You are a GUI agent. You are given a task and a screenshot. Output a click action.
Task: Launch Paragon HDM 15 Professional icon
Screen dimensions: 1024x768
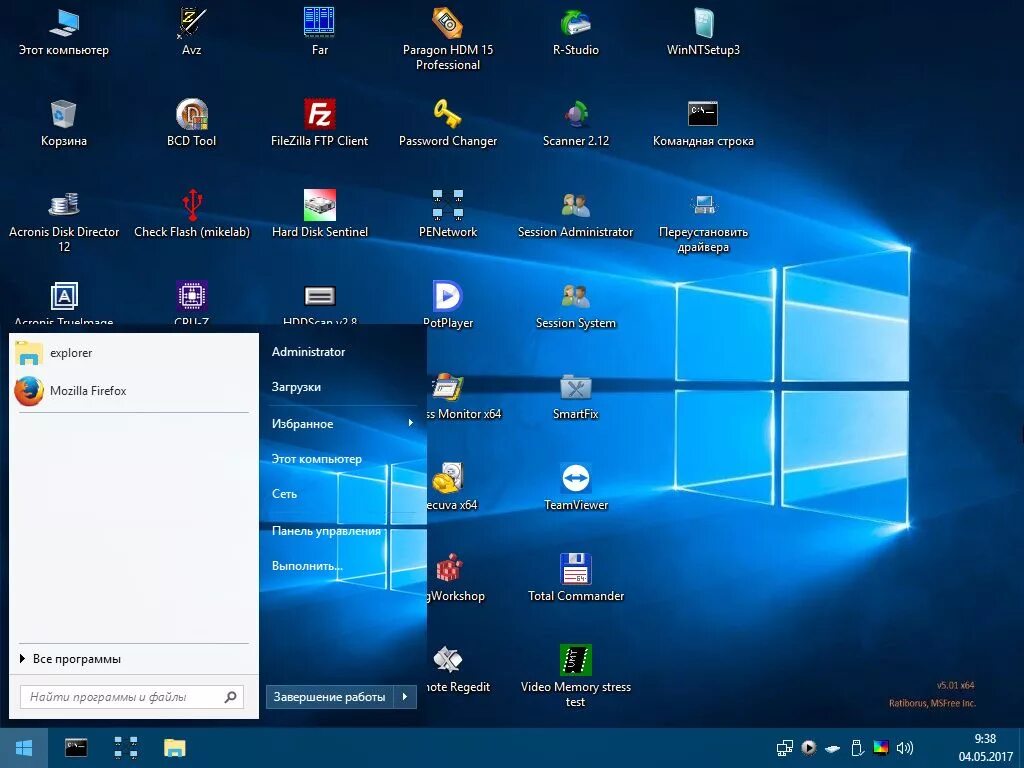(x=447, y=38)
